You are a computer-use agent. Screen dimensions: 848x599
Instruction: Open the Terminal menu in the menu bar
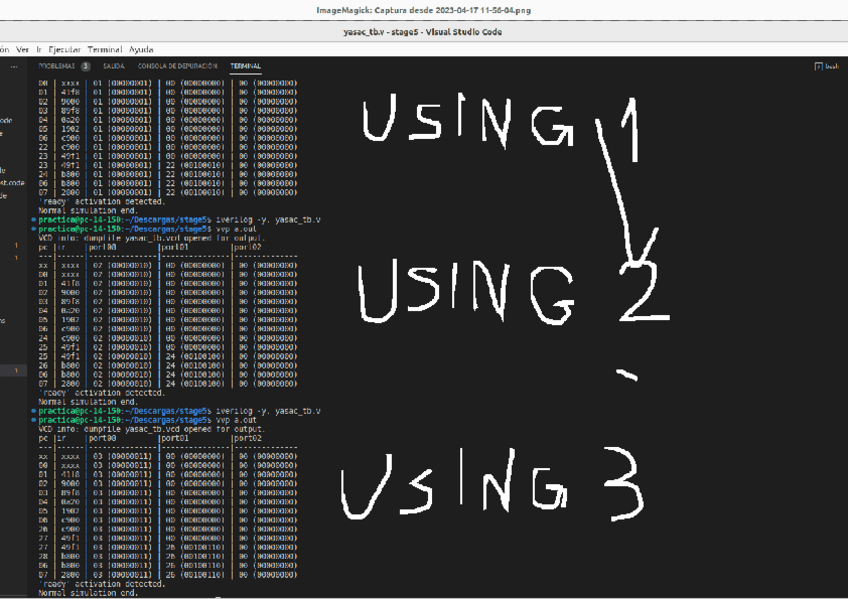[105, 49]
